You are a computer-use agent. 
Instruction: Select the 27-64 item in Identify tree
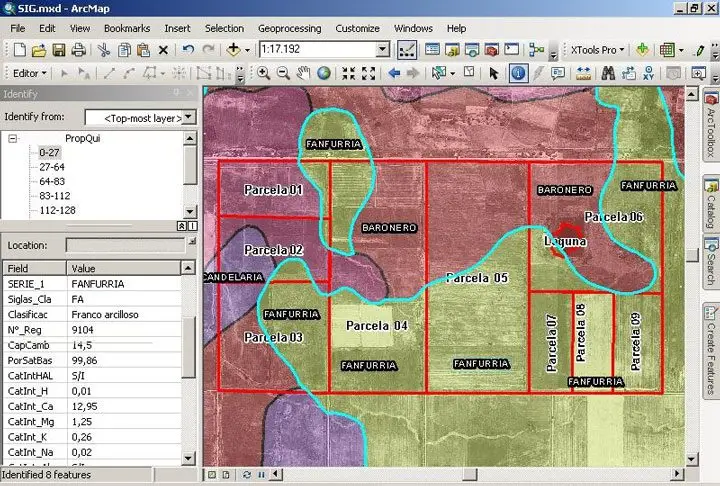52,166
